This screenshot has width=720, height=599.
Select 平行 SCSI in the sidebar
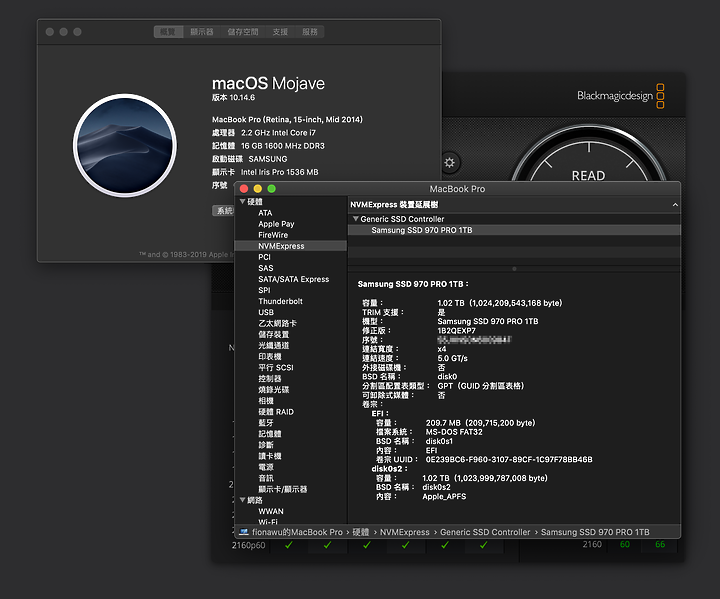[276, 367]
